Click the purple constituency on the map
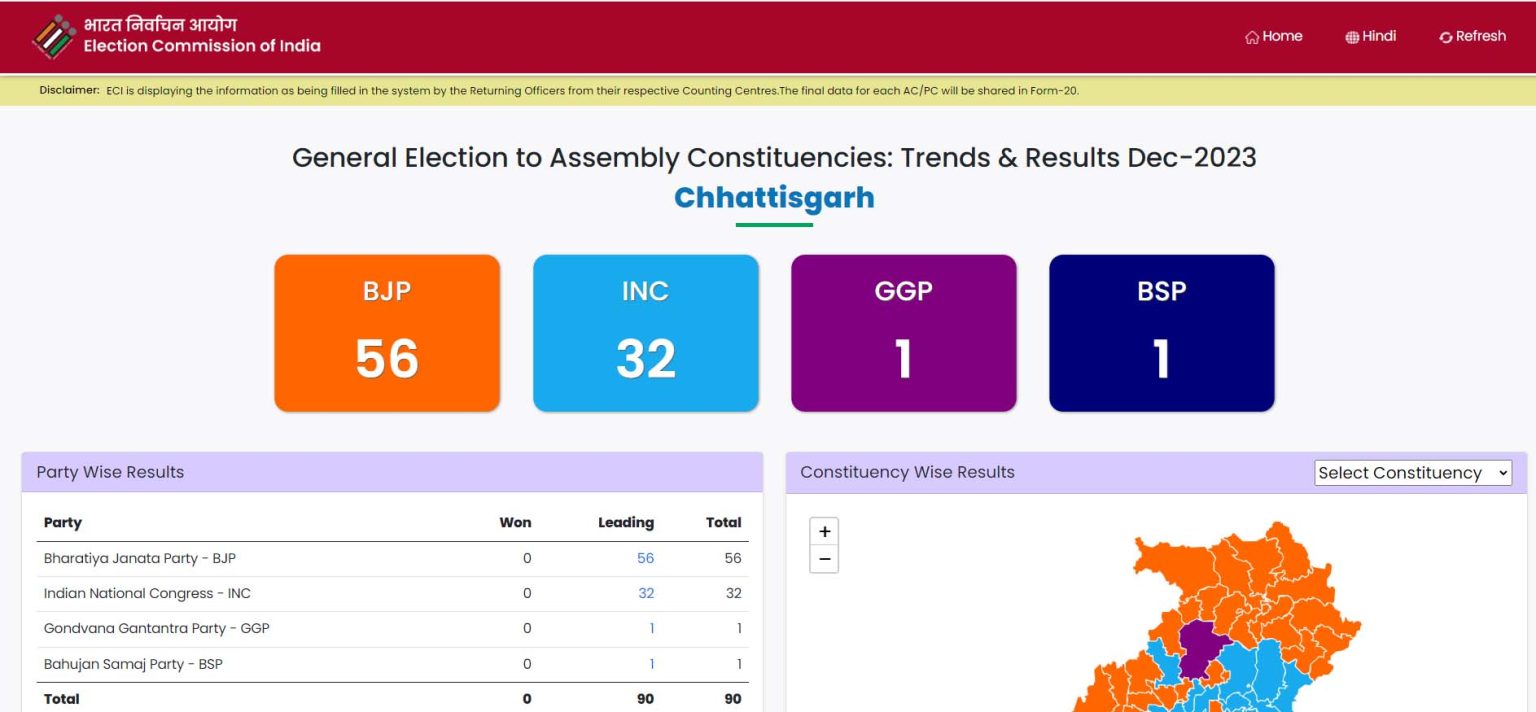Screen dimensions: 1536x712 pos(1203,647)
